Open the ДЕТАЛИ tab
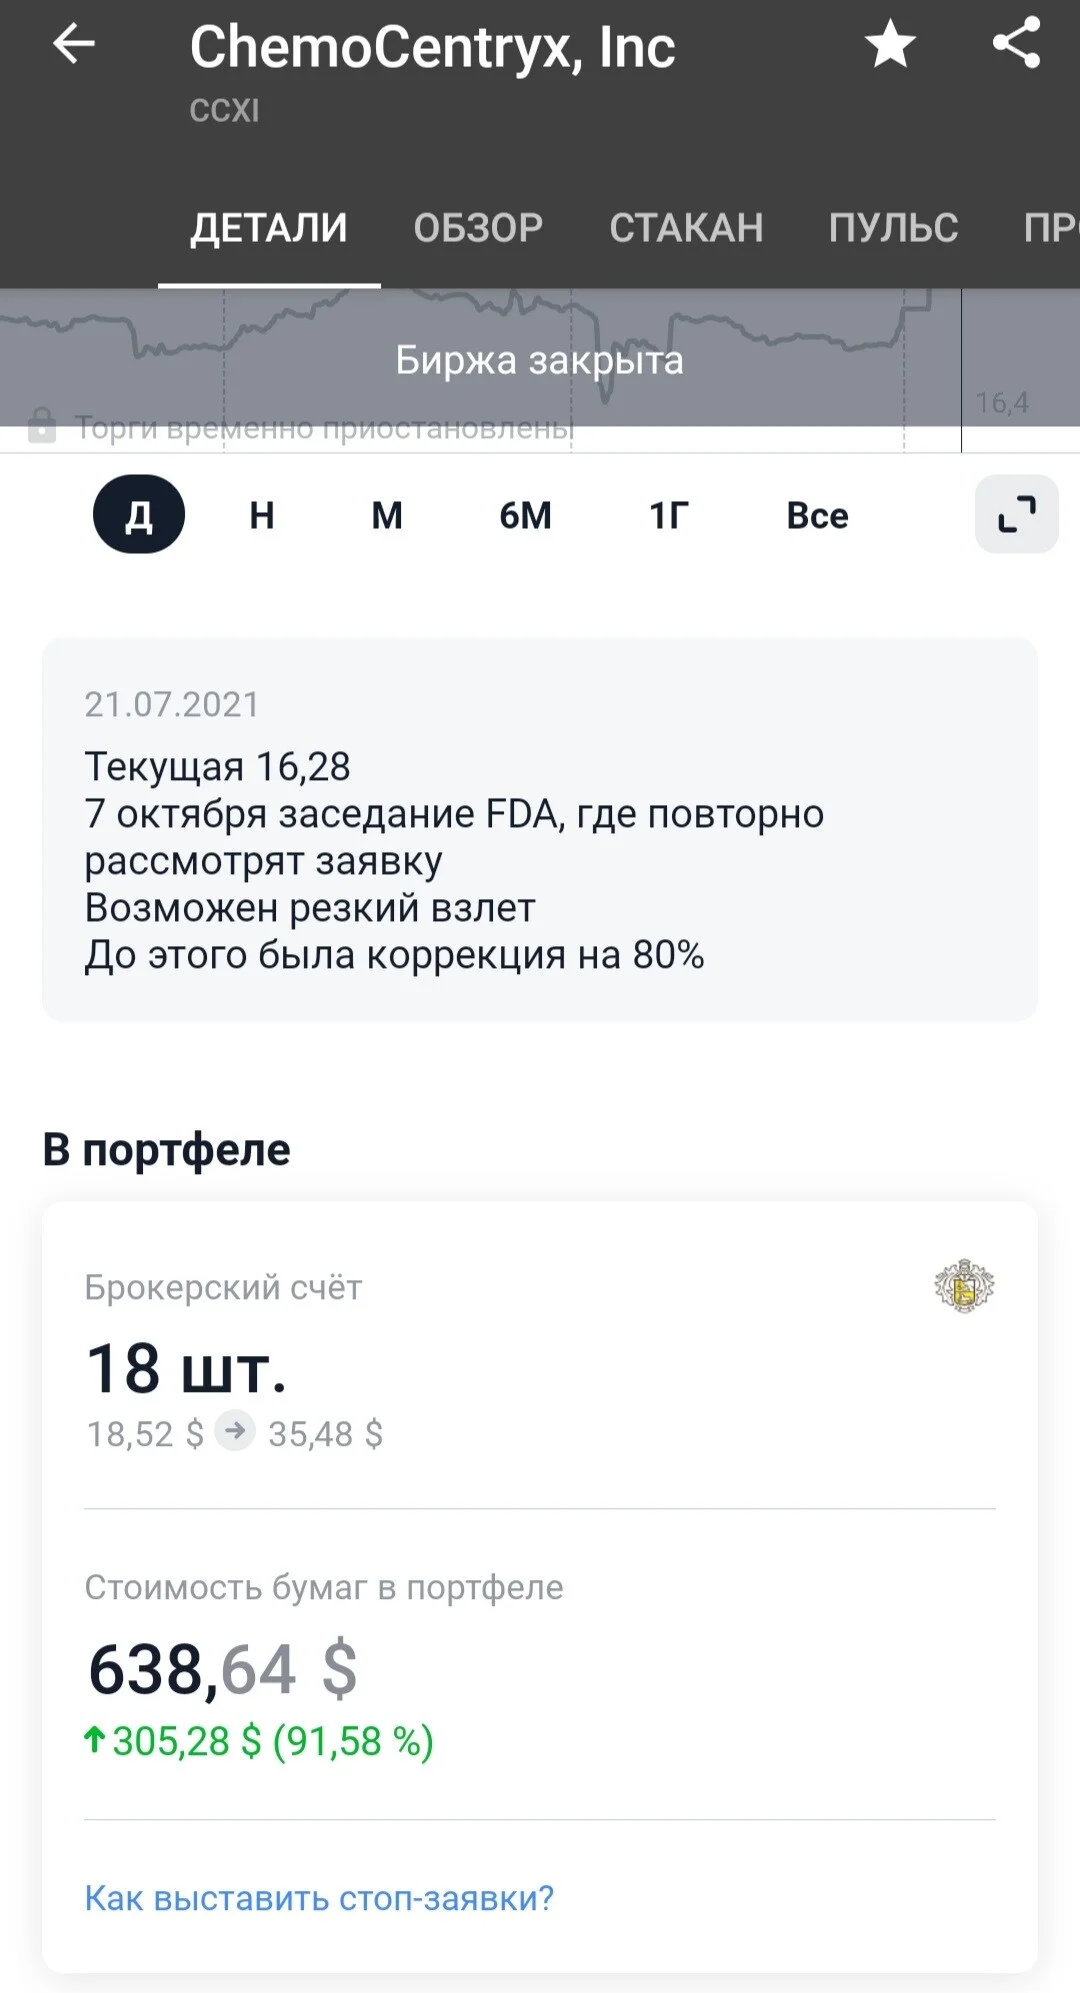1080x1993 pixels. [x=269, y=228]
